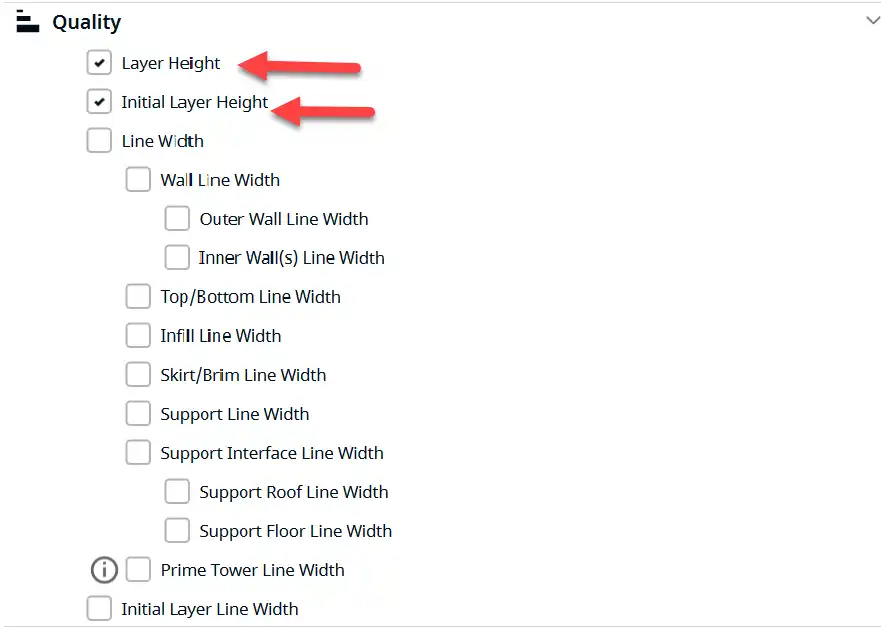
Task: Select the Layer Height label text
Action: pos(171,63)
